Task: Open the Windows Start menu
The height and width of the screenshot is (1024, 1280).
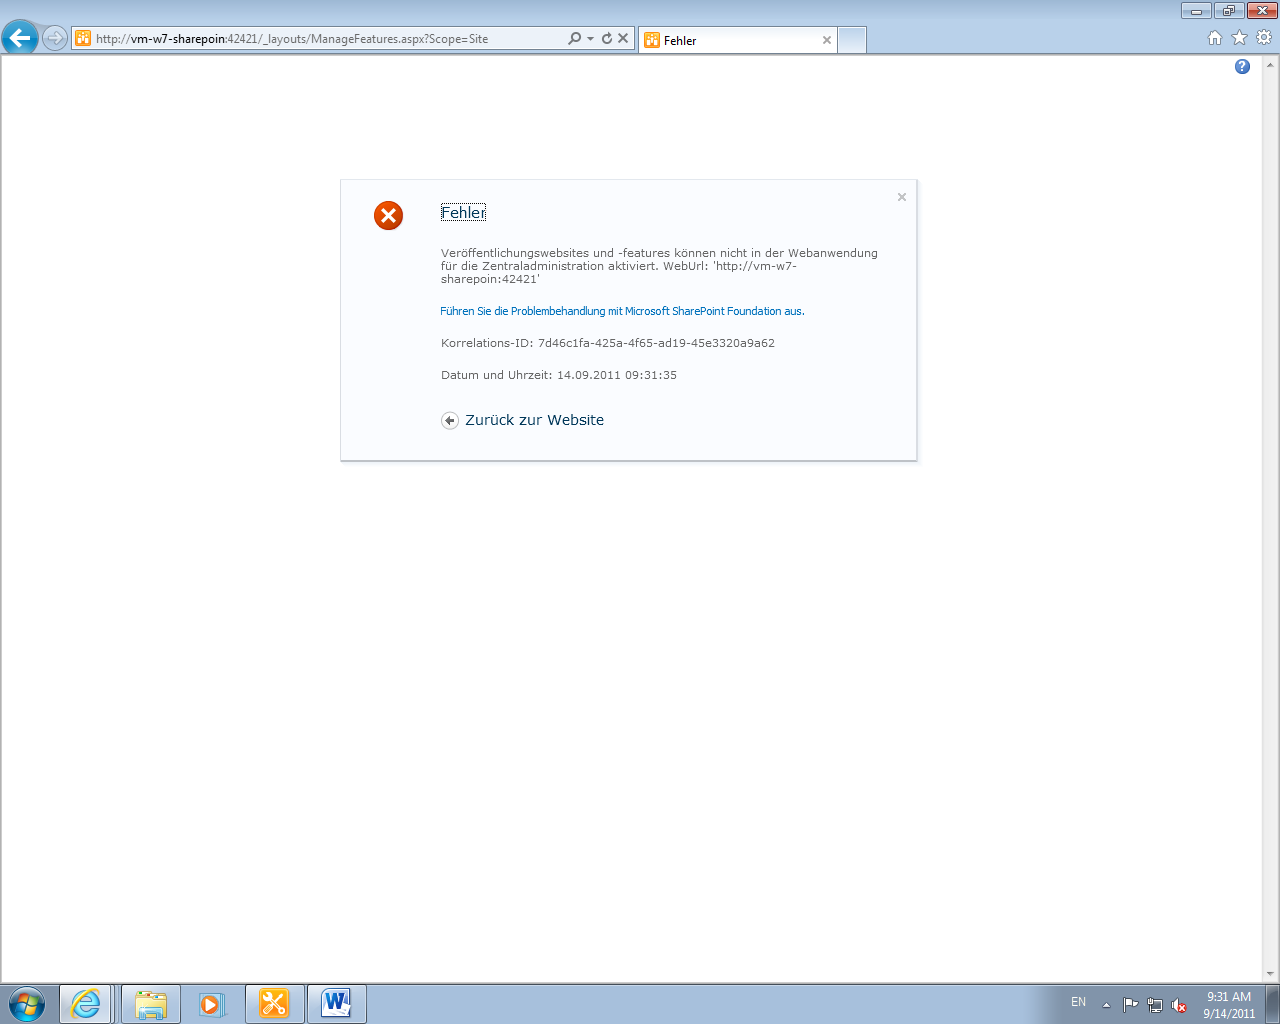Action: pyautogui.click(x=27, y=1004)
